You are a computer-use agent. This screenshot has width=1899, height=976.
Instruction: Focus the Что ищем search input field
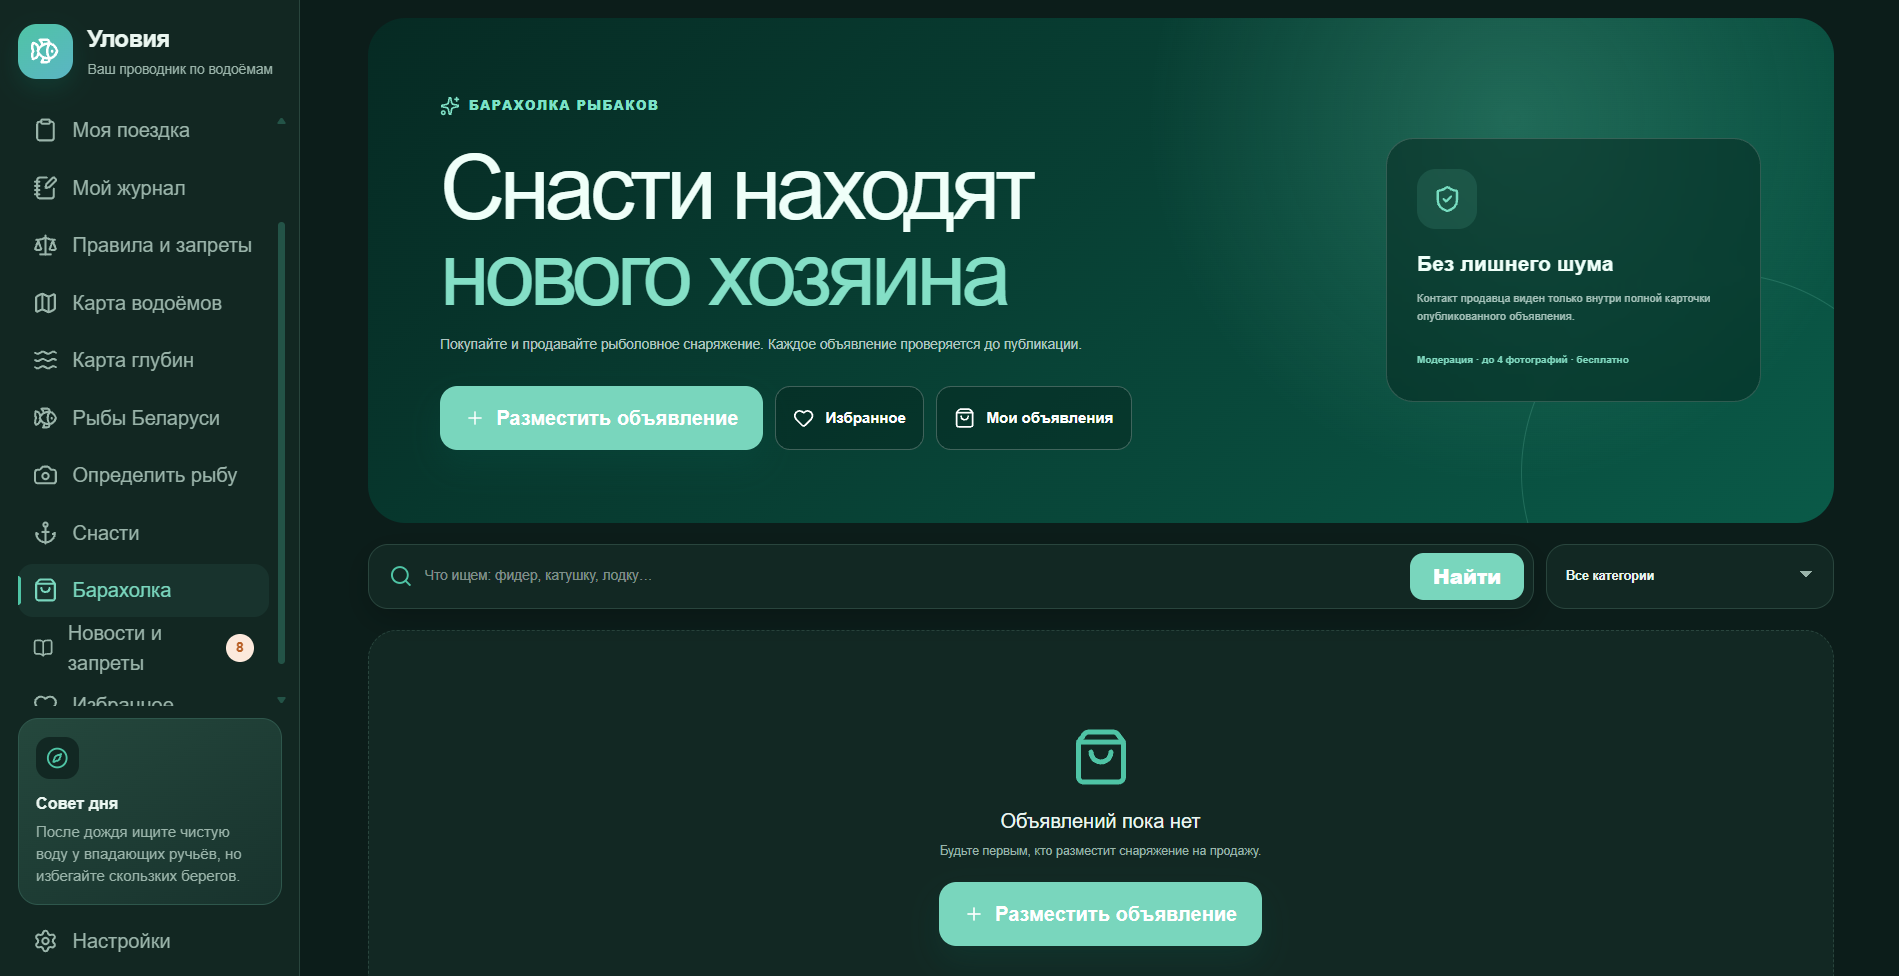pyautogui.click(x=910, y=576)
